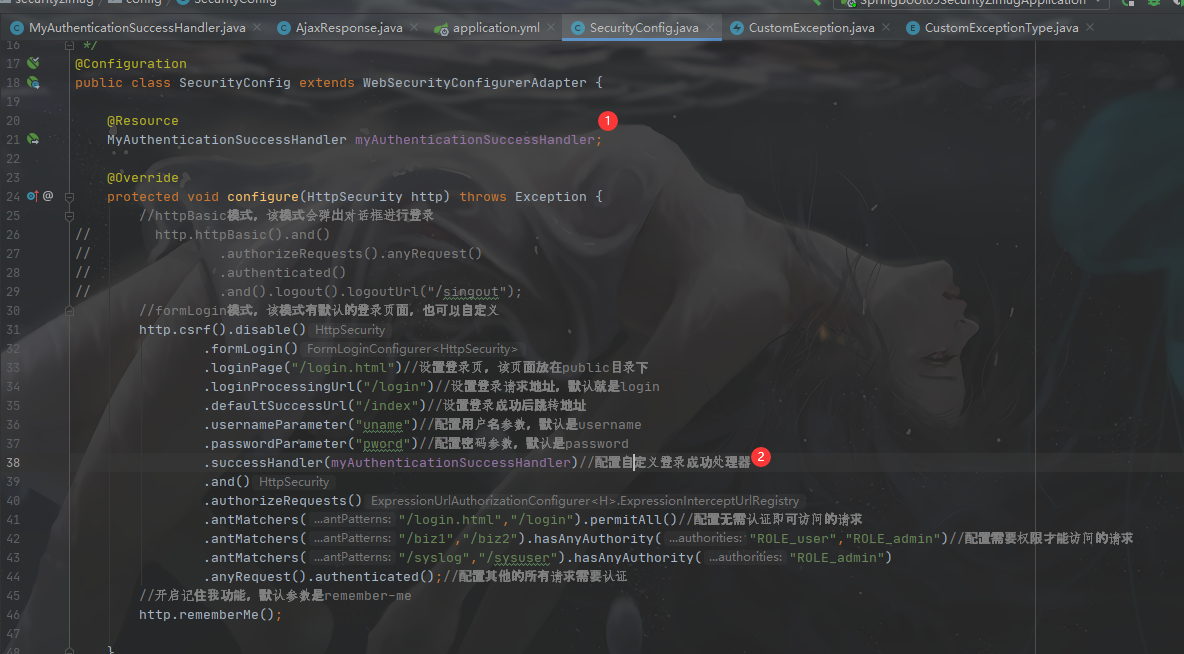This screenshot has width=1184, height=654.
Task: Click the overriding method gutter icon beside configure
Action: click(30, 196)
